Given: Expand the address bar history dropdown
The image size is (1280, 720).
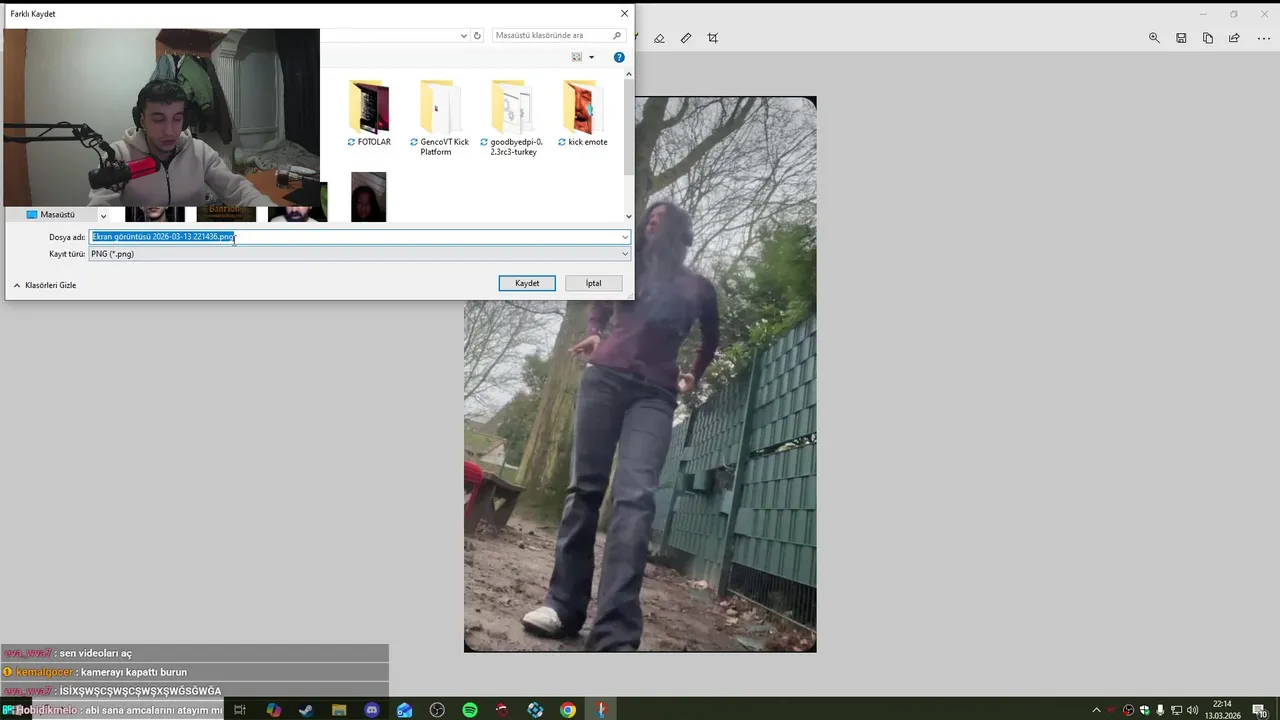Looking at the screenshot, I should tap(464, 35).
